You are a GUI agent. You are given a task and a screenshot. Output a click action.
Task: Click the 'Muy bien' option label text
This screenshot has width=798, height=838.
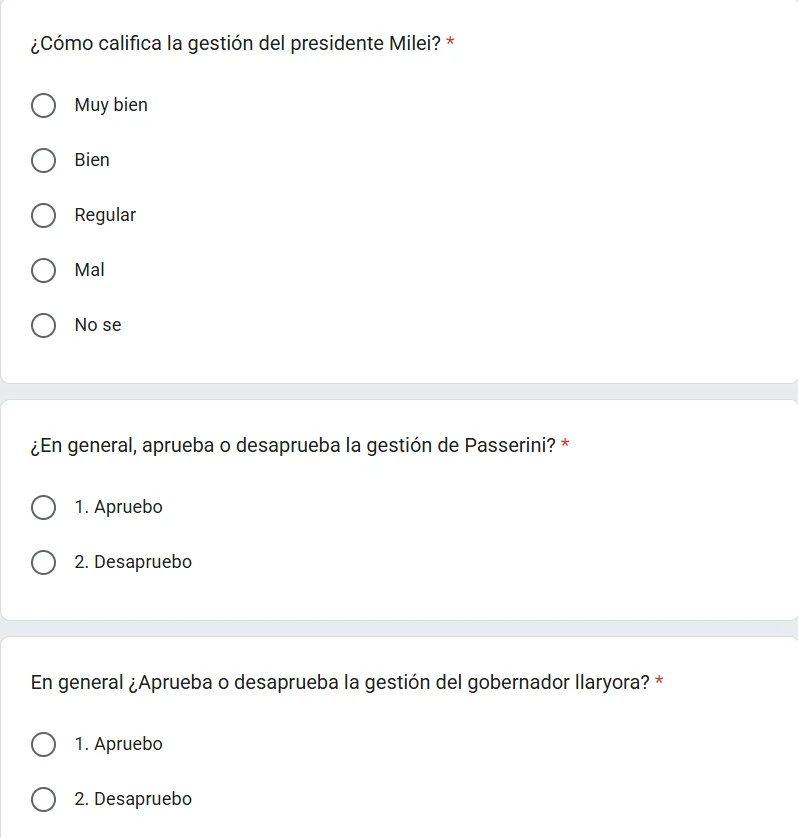pyautogui.click(x=111, y=105)
